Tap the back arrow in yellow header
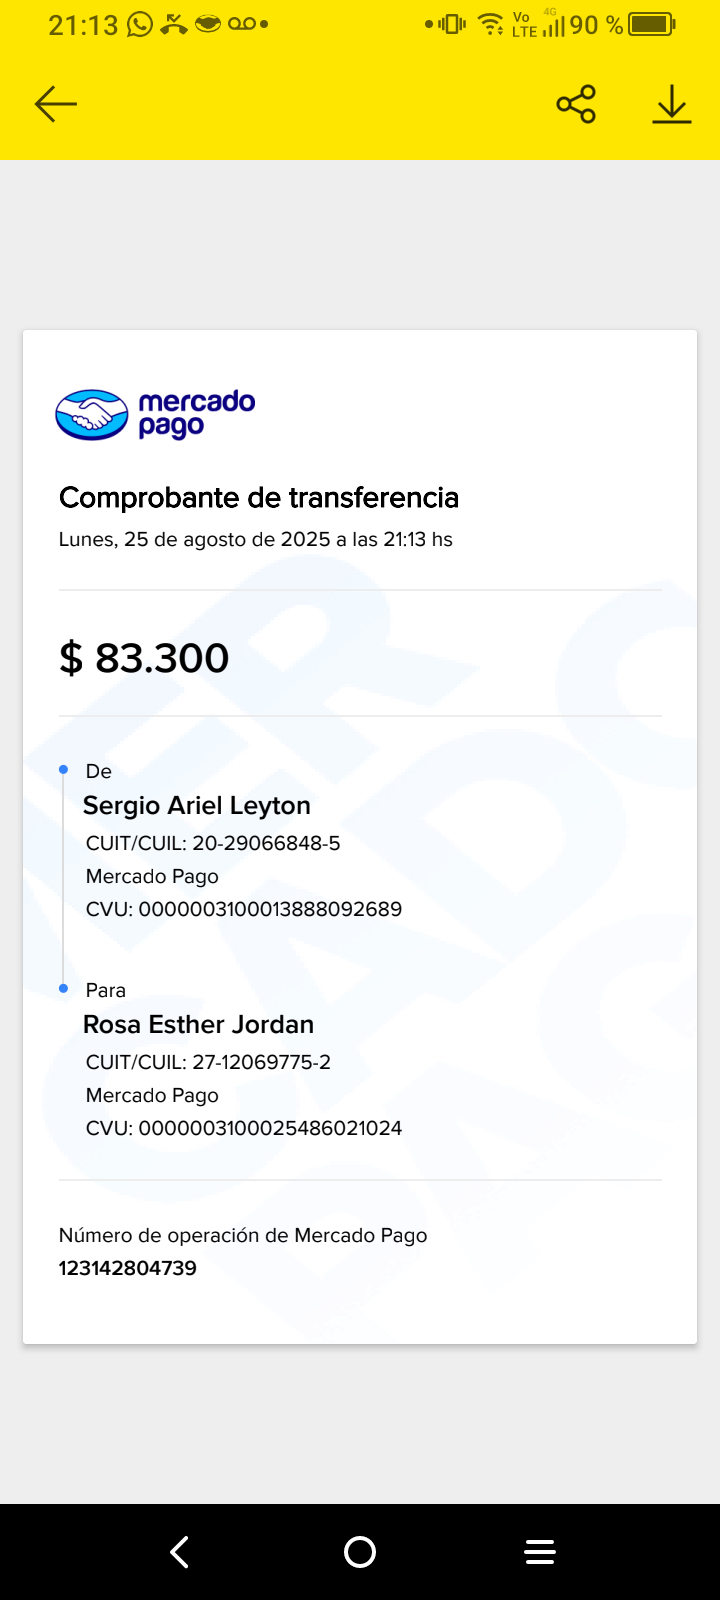 (56, 104)
